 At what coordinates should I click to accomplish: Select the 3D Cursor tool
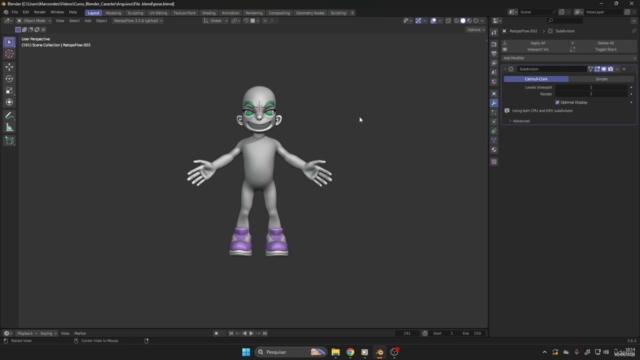click(9, 54)
